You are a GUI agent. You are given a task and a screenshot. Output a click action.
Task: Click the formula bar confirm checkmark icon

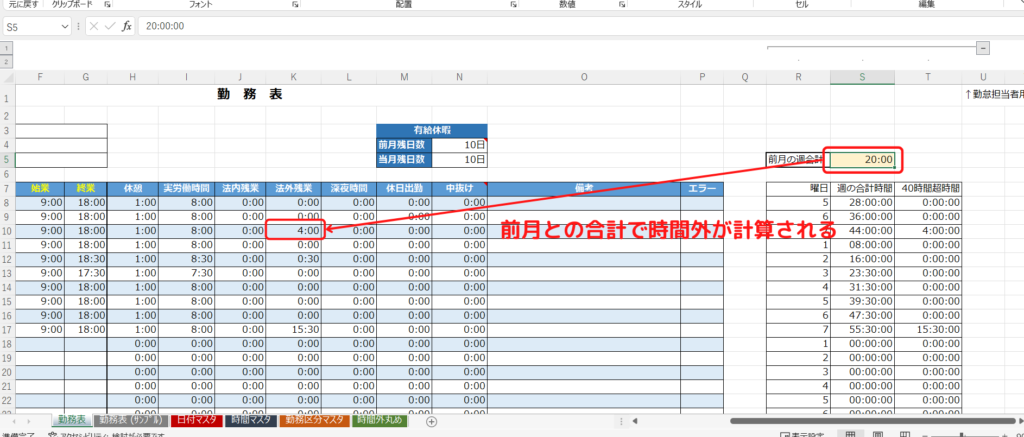(x=110, y=26)
